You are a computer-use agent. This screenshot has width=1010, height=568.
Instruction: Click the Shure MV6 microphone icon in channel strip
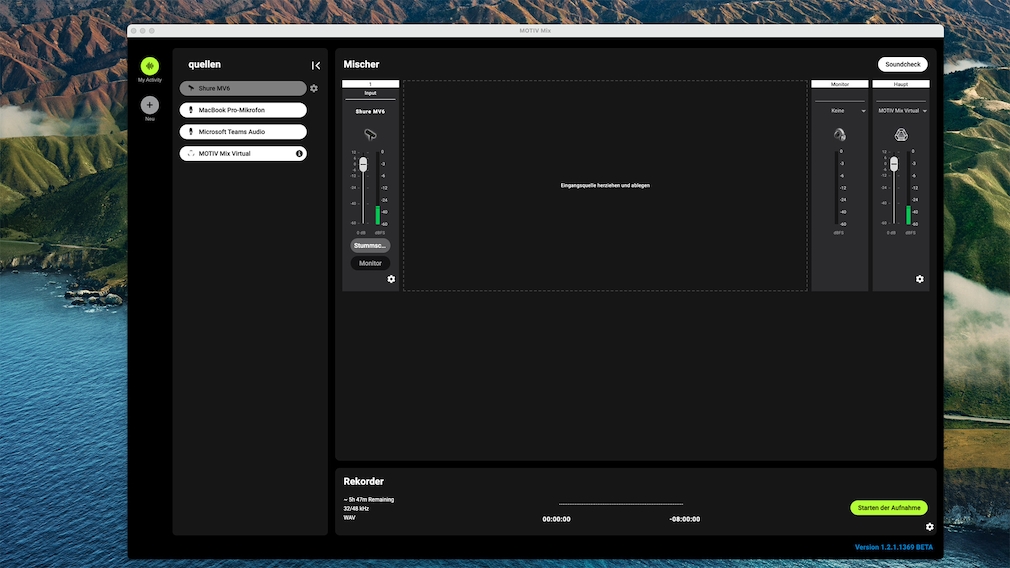(x=370, y=135)
